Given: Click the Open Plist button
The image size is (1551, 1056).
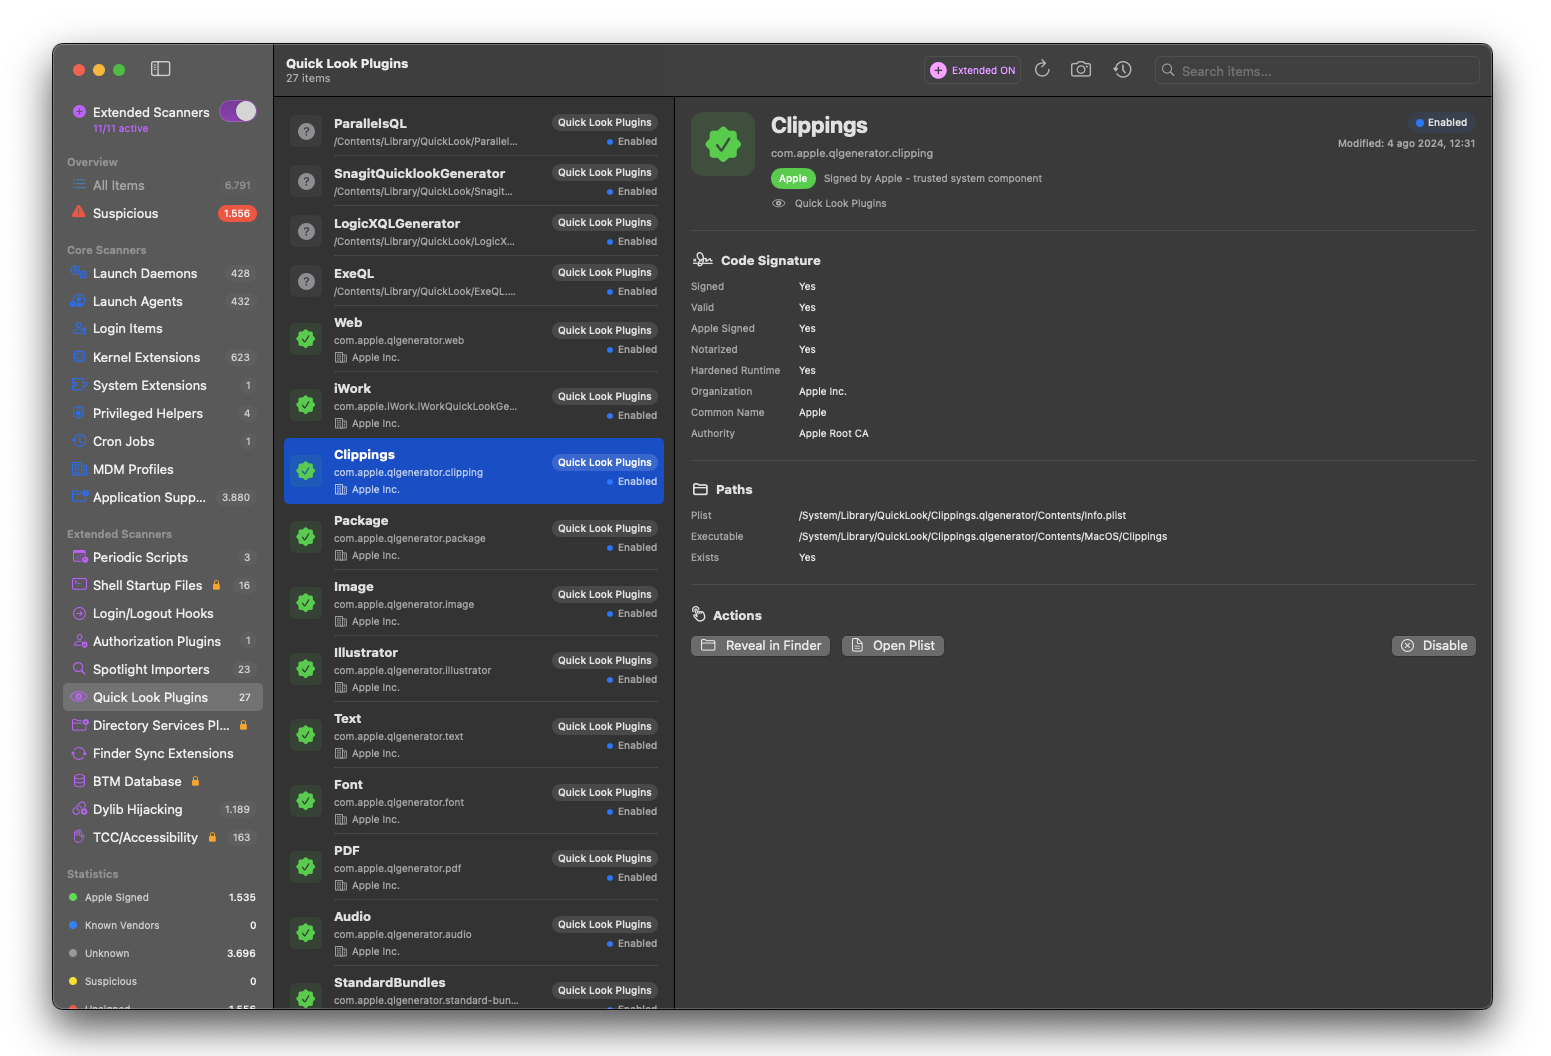Looking at the screenshot, I should pyautogui.click(x=893, y=645).
